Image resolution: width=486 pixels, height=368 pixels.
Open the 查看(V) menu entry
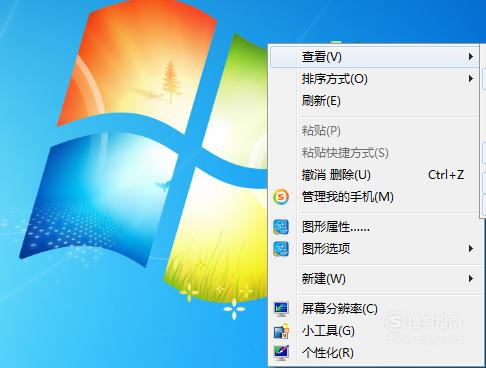coord(375,57)
